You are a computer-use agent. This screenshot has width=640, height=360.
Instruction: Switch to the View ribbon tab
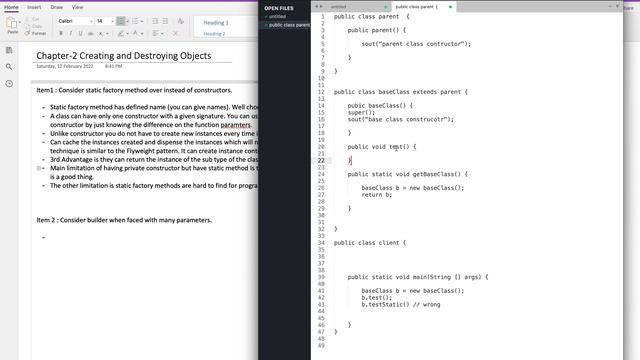click(77, 7)
